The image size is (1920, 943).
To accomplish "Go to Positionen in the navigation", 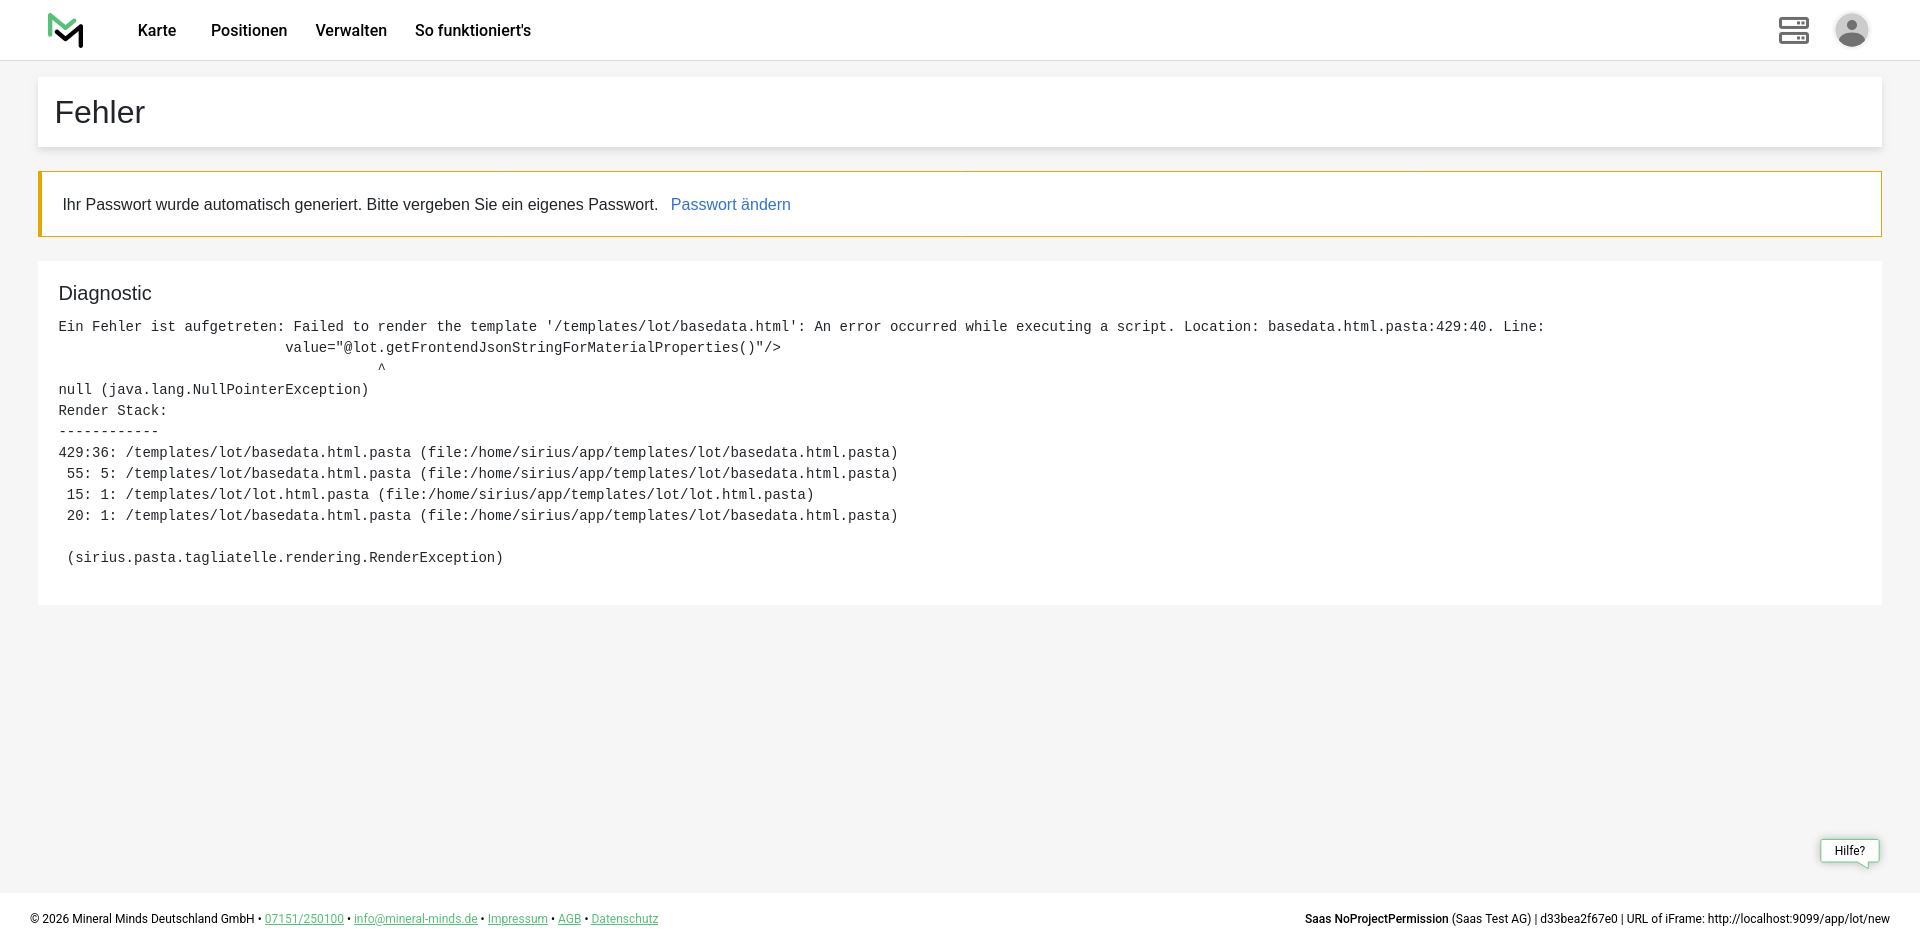I will pyautogui.click(x=249, y=31).
